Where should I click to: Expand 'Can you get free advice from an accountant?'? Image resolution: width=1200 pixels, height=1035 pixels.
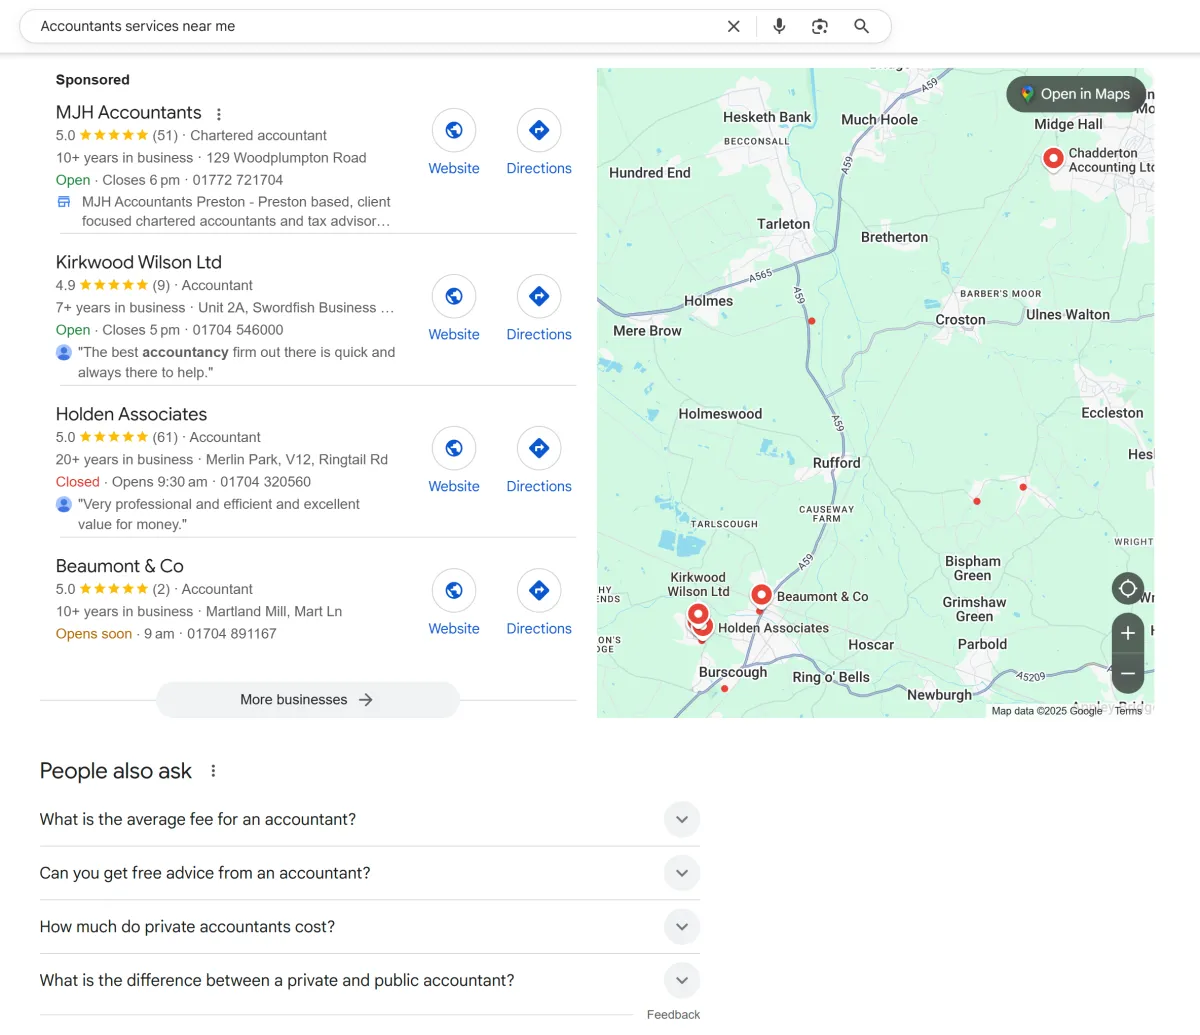[x=369, y=873]
